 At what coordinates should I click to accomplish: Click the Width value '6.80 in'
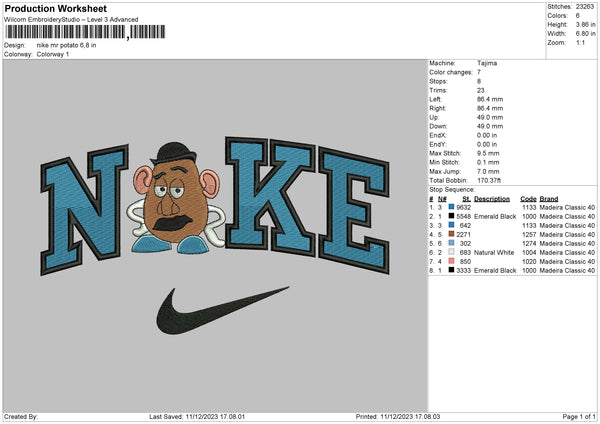click(x=585, y=34)
